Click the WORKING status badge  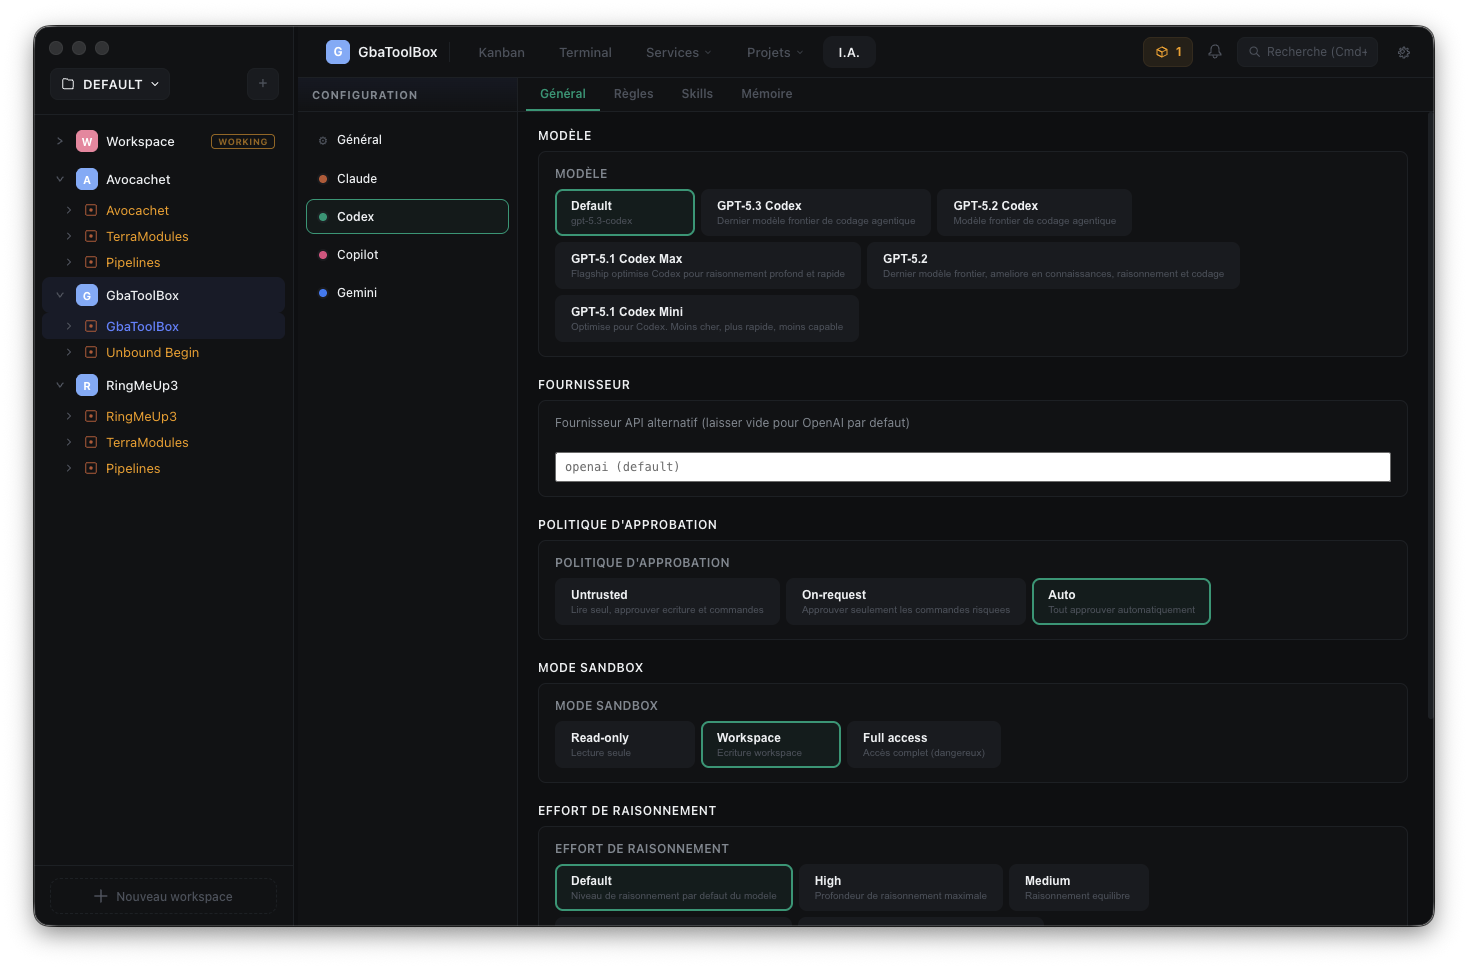pyautogui.click(x=243, y=142)
